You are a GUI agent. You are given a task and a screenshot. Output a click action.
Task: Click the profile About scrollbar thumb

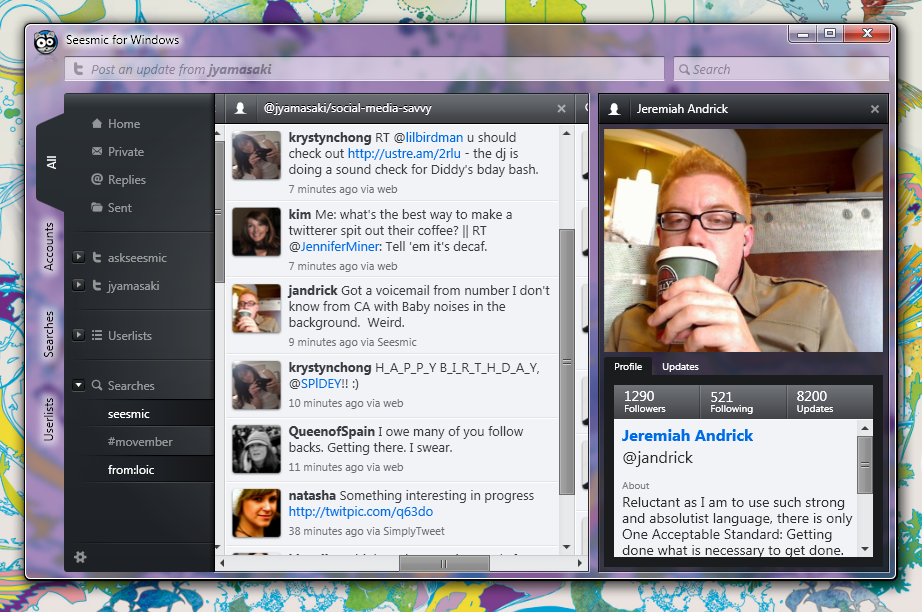pos(864,464)
